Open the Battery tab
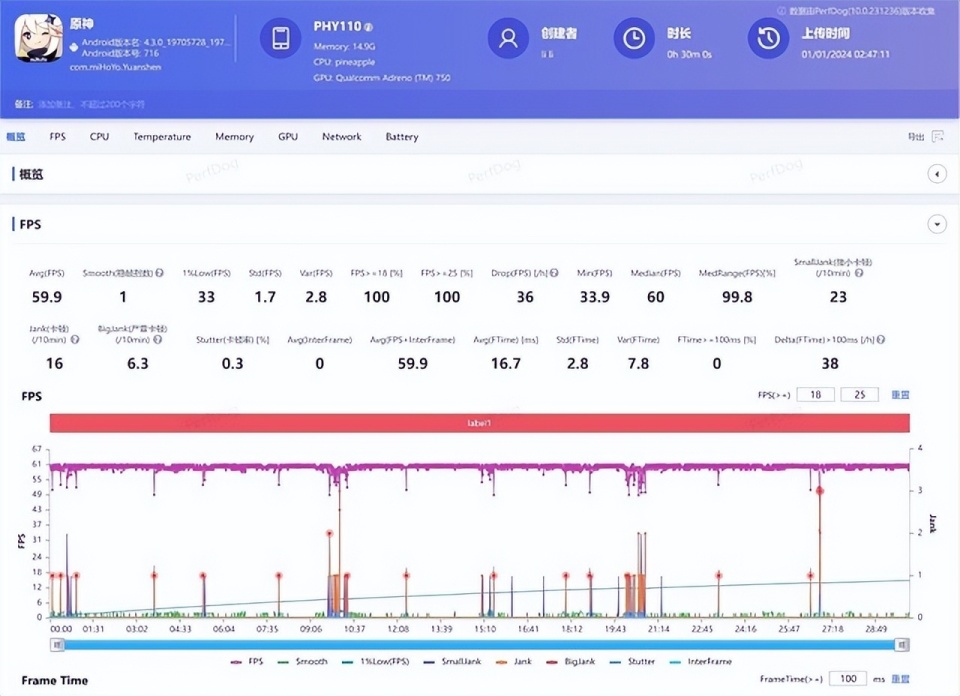This screenshot has width=960, height=696. coord(402,137)
